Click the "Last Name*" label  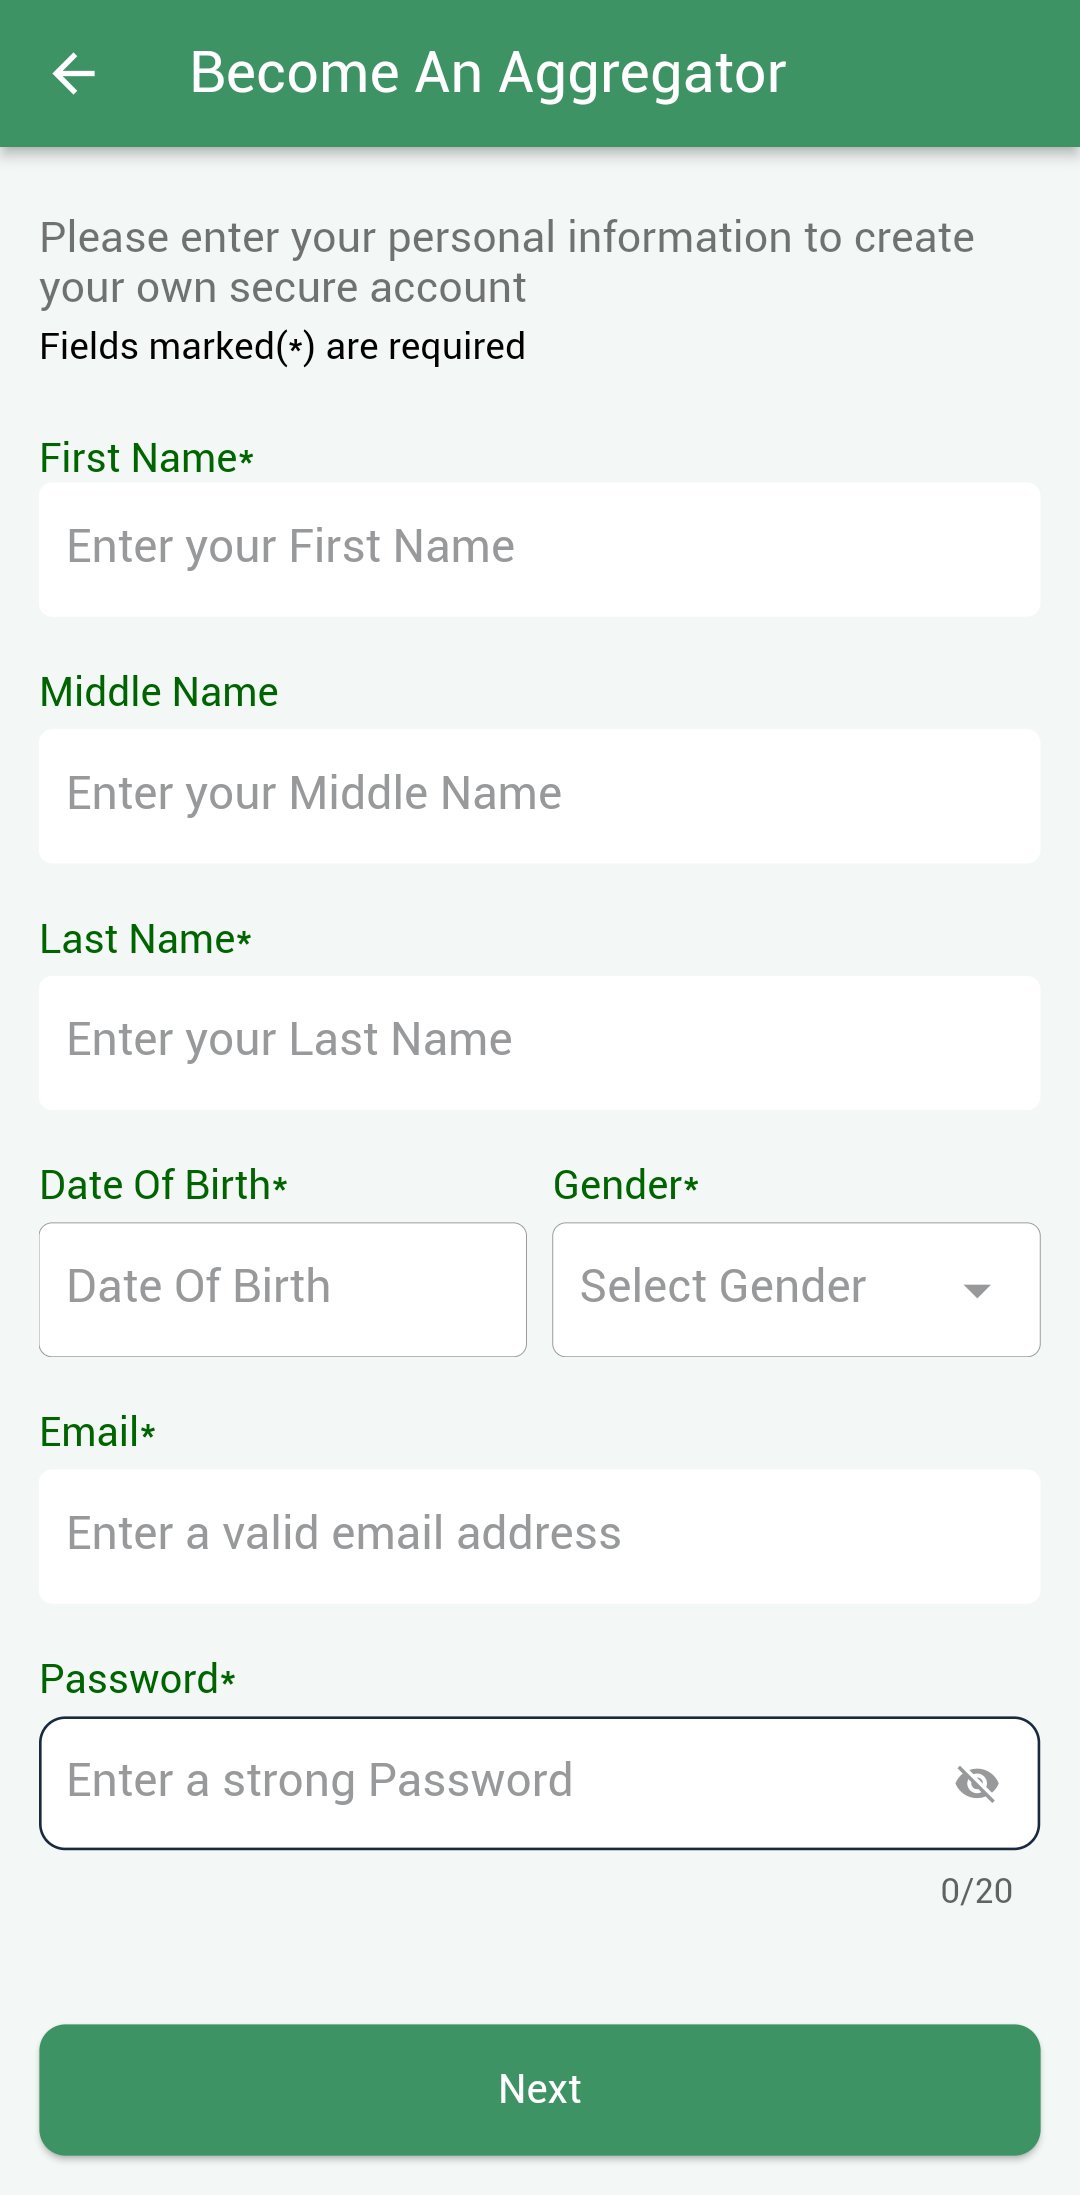click(146, 939)
